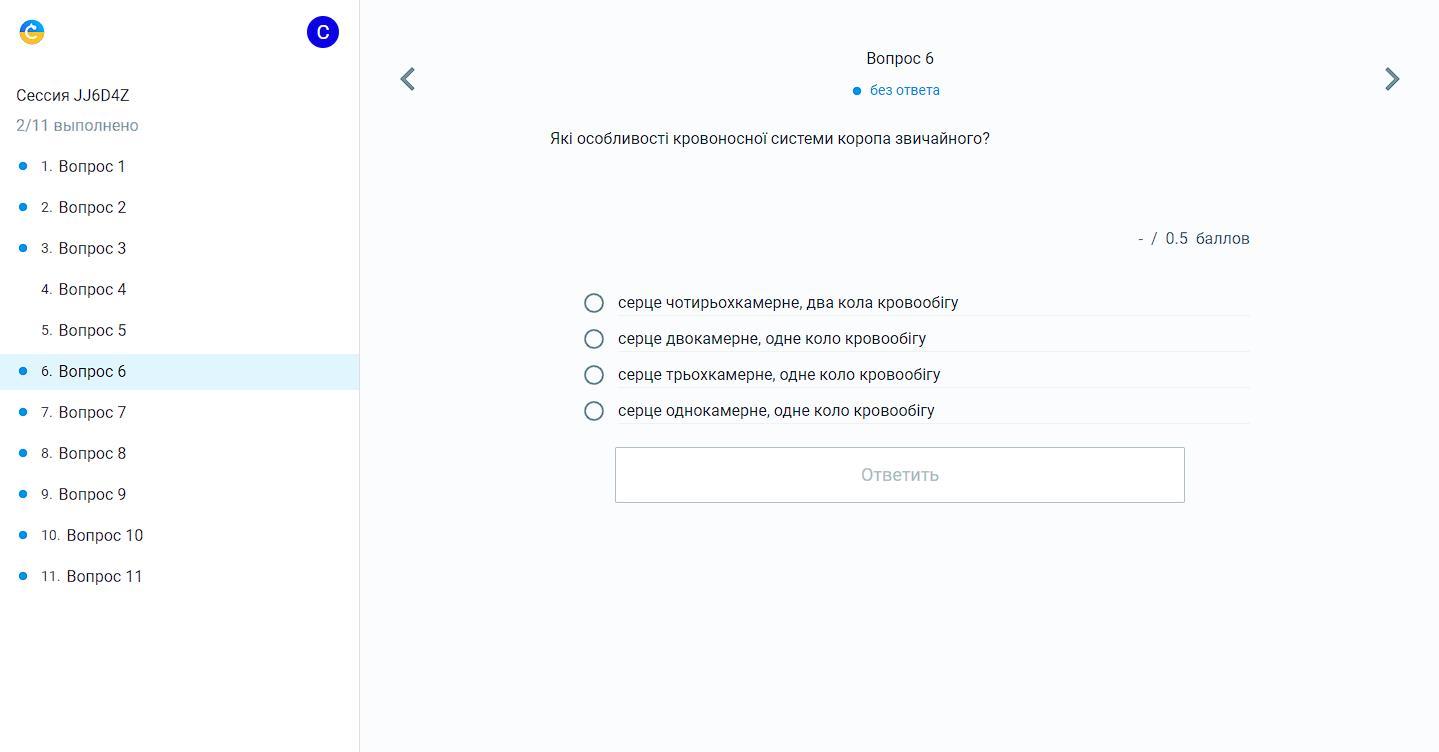Open Вопрос 1 in the sidebar
The width and height of the screenshot is (1439, 752).
pyautogui.click(x=92, y=167)
